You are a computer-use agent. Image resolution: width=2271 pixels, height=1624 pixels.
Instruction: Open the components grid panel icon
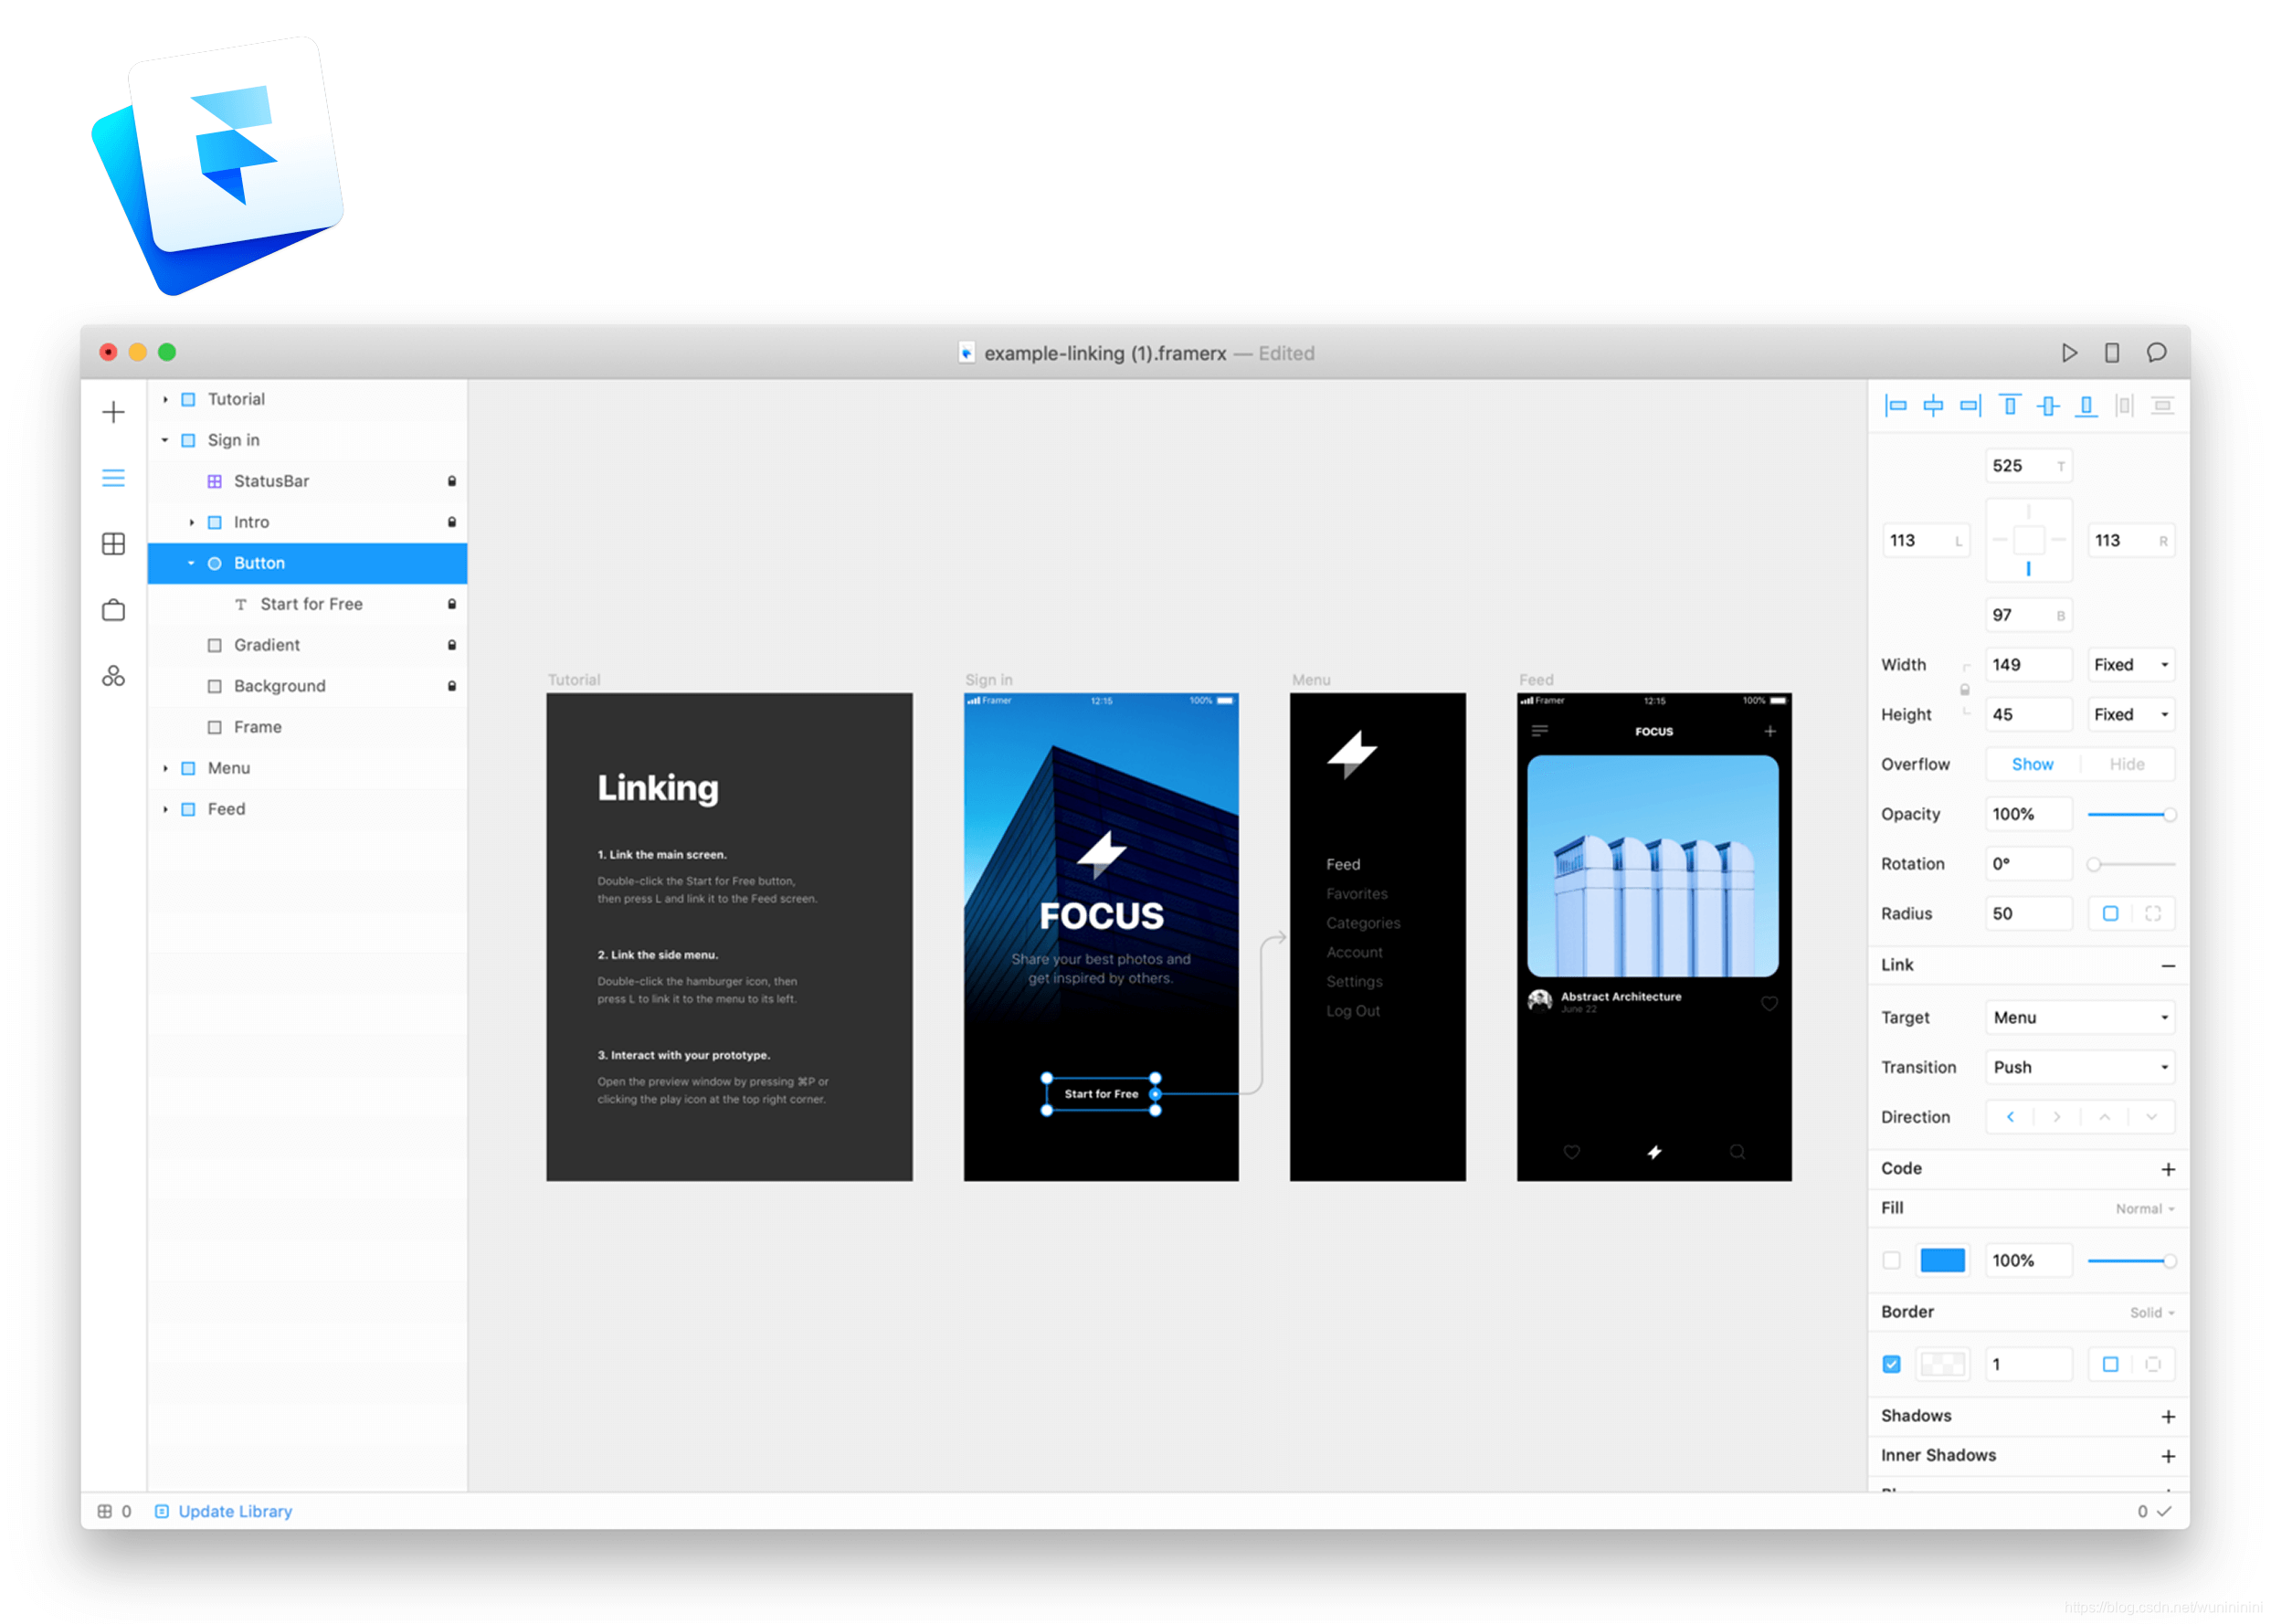pyautogui.click(x=114, y=544)
